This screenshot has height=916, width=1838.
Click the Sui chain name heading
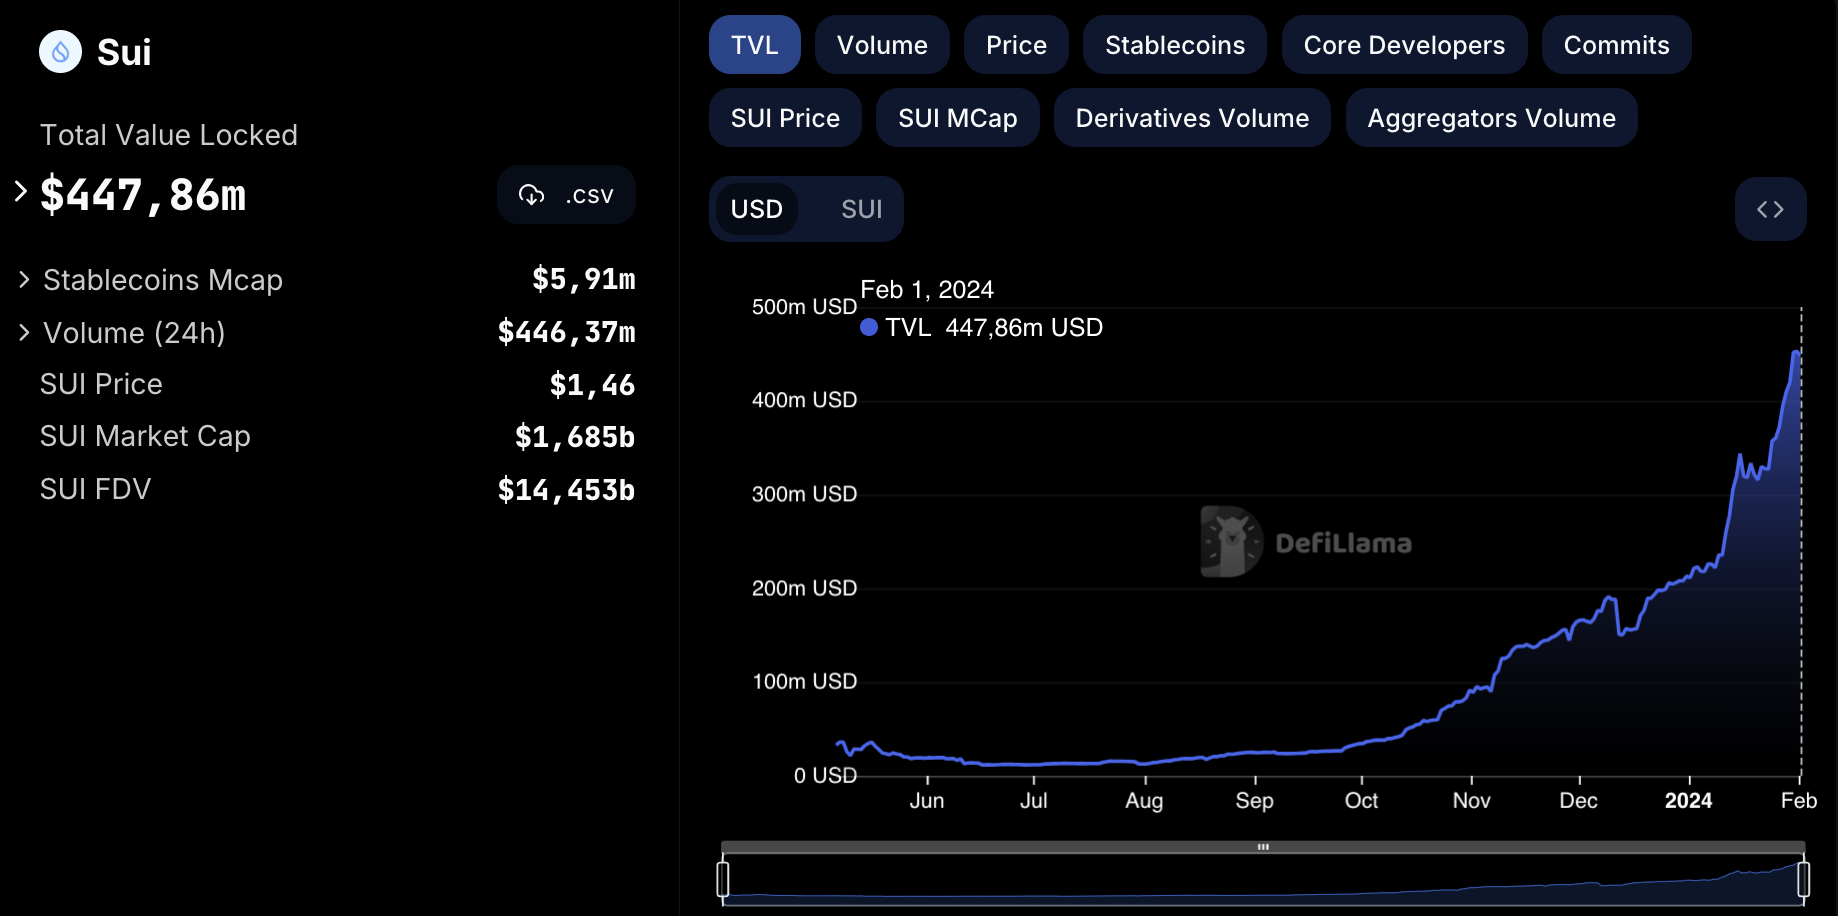[124, 52]
